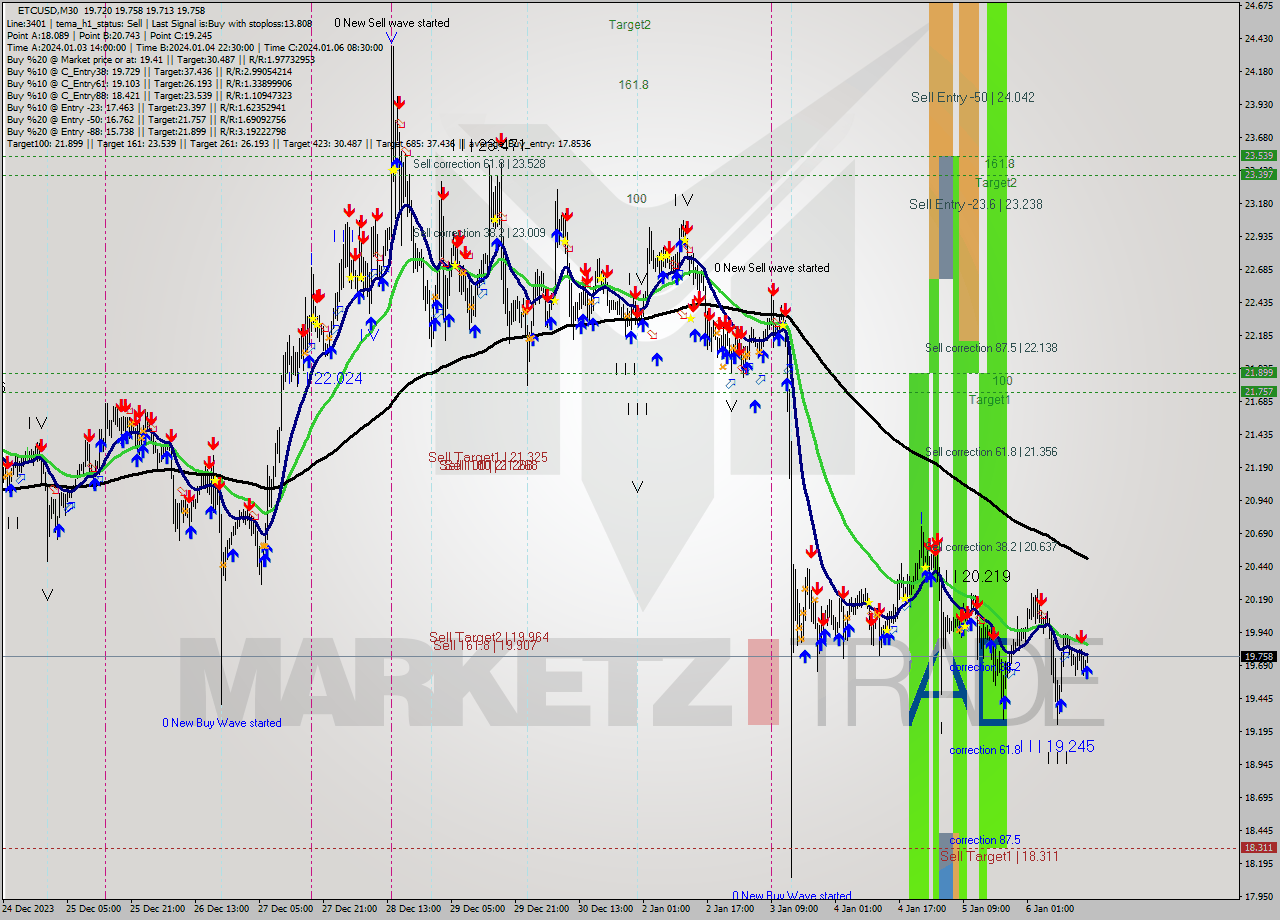This screenshot has height=920, width=1280.
Task: Click the '27 Dec 21:00' time axis label
Action: point(348,909)
